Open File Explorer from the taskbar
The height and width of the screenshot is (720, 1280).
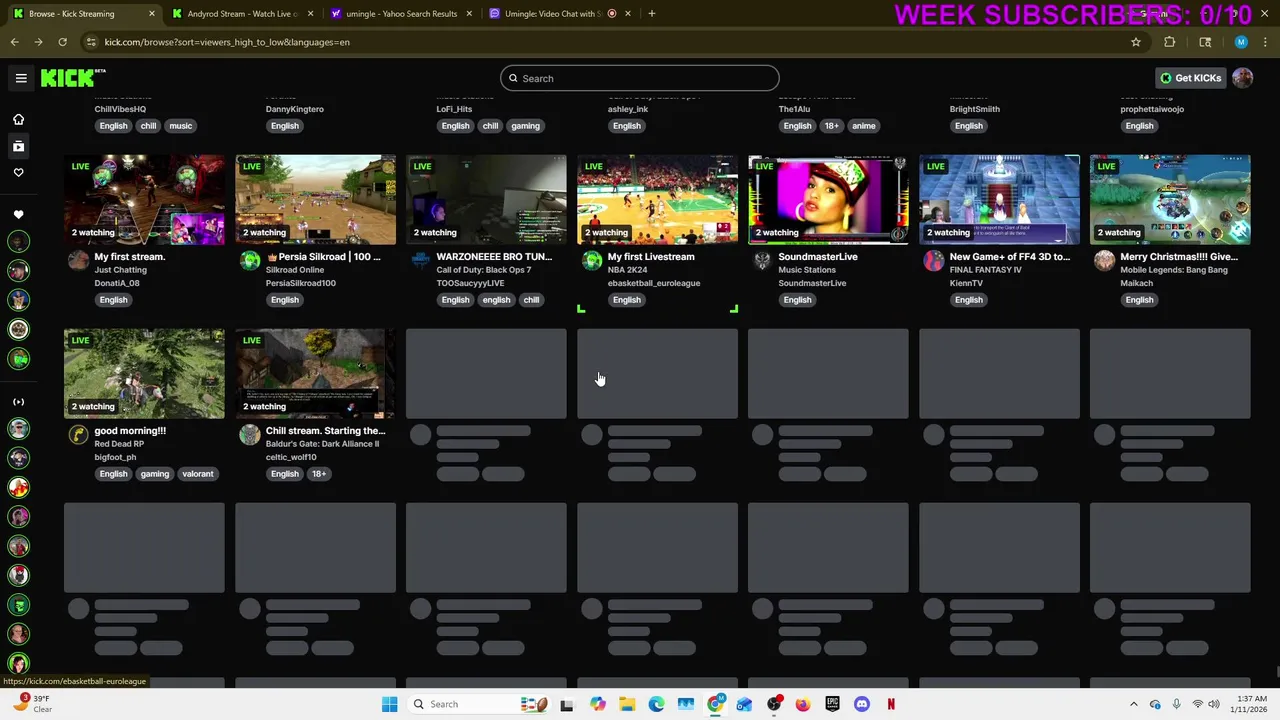click(x=627, y=704)
